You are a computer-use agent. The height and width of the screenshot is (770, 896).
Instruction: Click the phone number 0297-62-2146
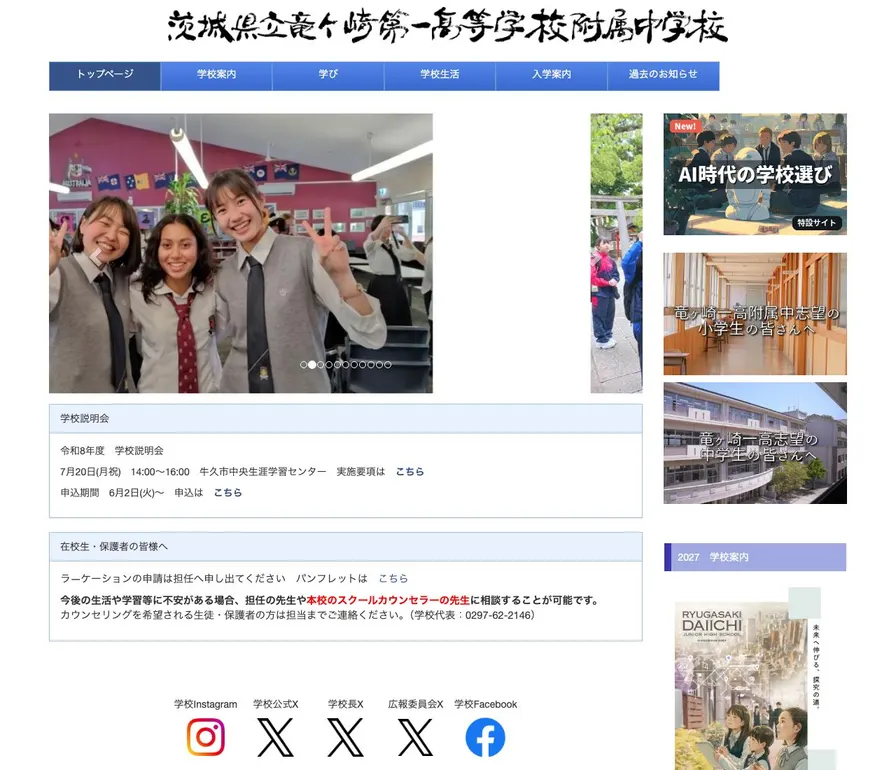[499, 615]
